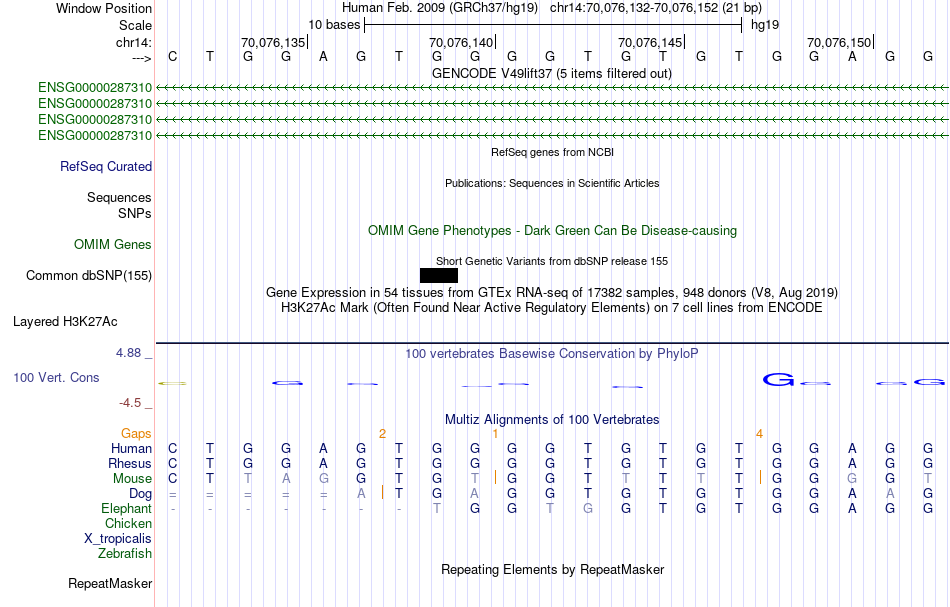Select the Chicken alignment row label
The height and width of the screenshot is (607, 950).
pos(128,523)
